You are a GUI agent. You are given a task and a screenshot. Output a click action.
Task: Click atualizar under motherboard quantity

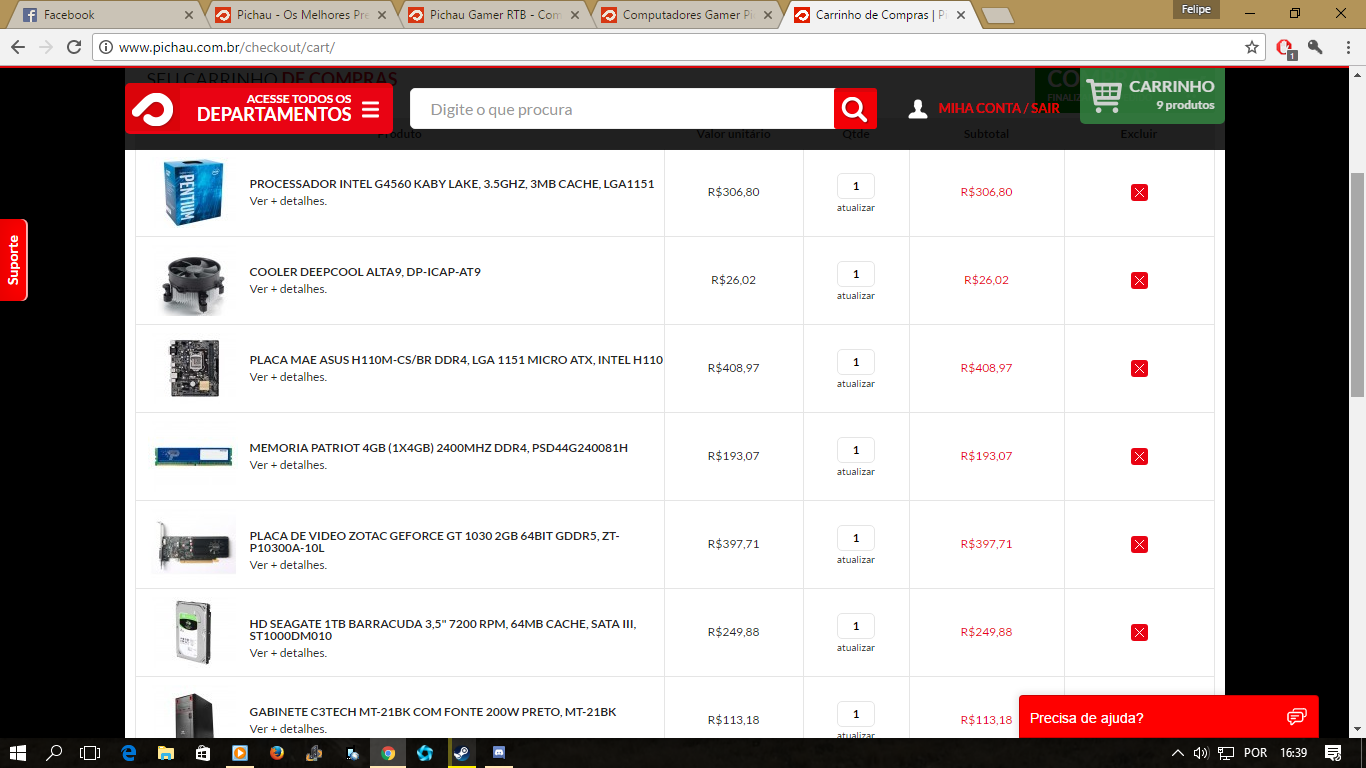tap(856, 384)
